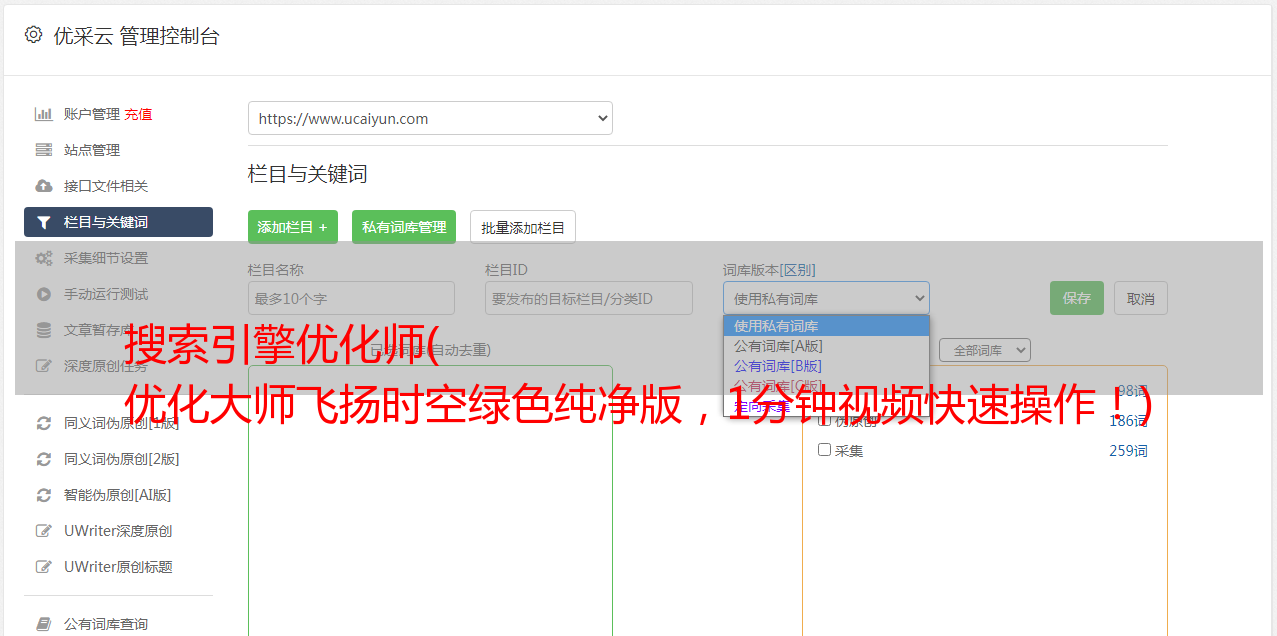
Task: Click the gear icon beside 优采云 管理控制台
Action: click(x=34, y=35)
